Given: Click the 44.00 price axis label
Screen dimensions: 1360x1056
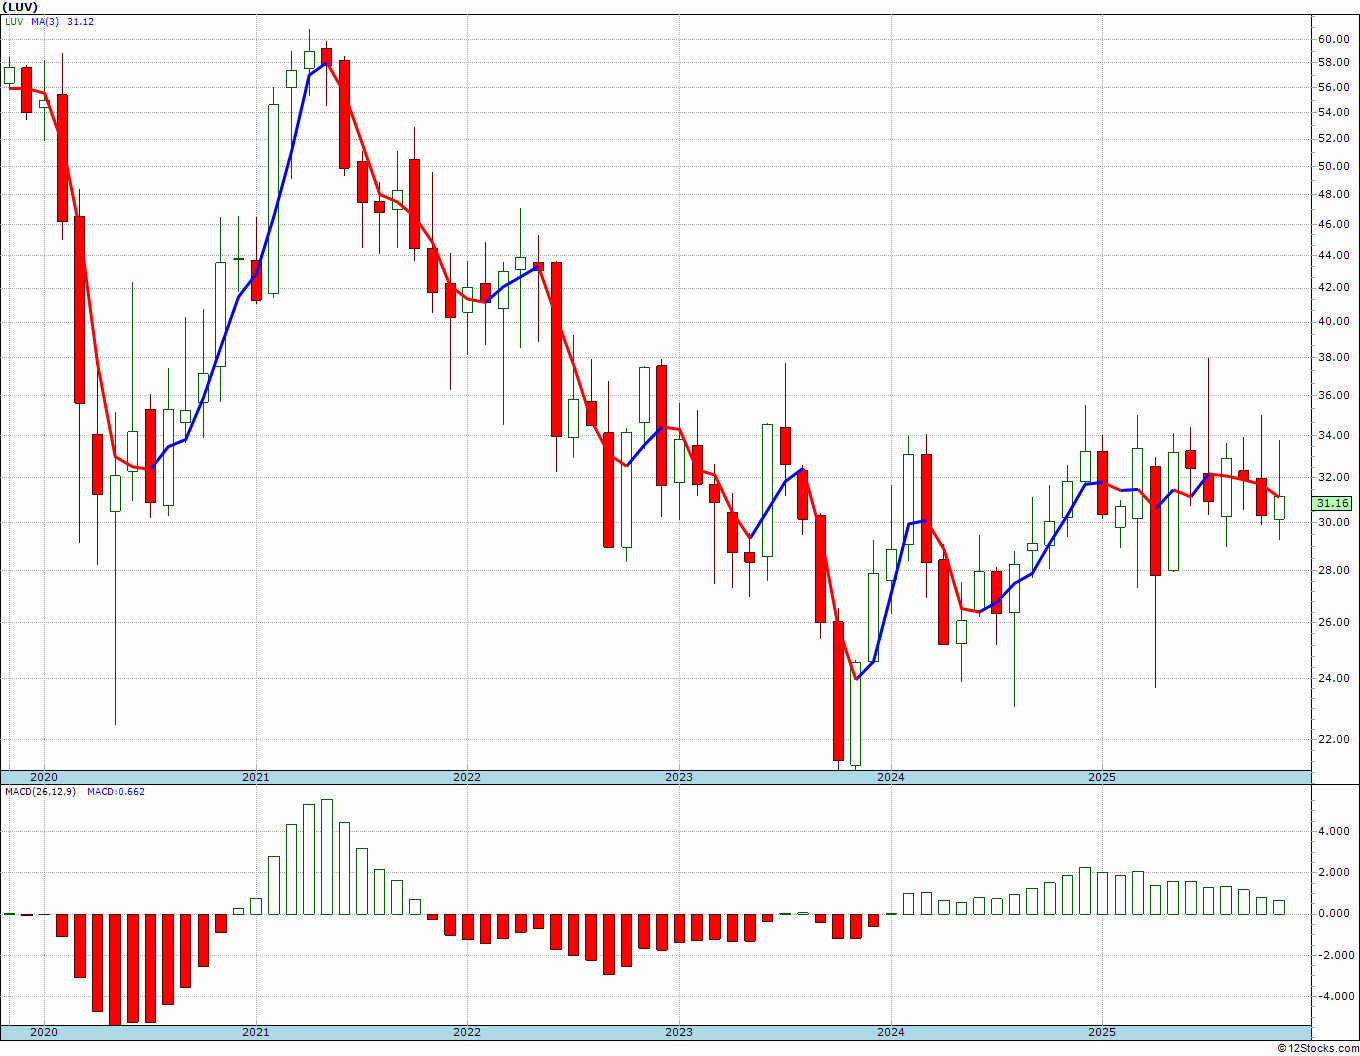Looking at the screenshot, I should (1333, 256).
